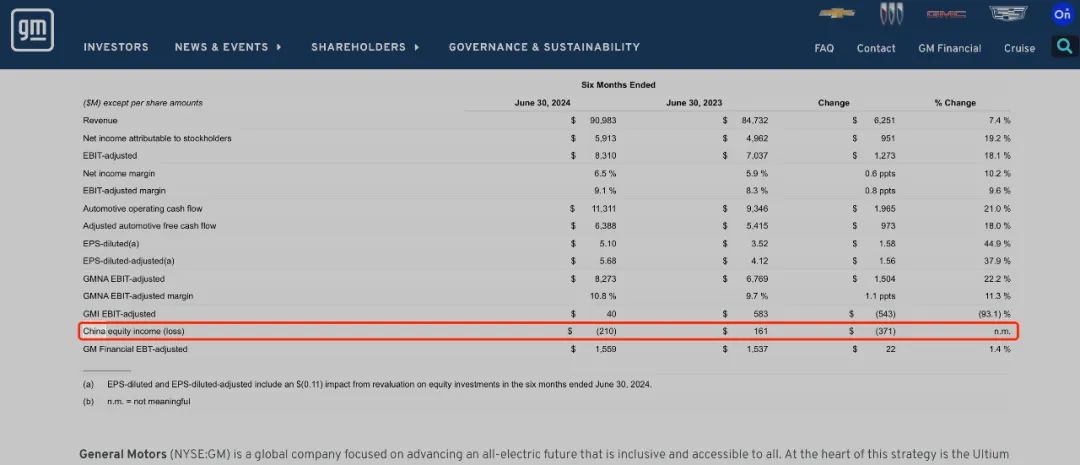Open the site search magnifier

tap(1064, 46)
